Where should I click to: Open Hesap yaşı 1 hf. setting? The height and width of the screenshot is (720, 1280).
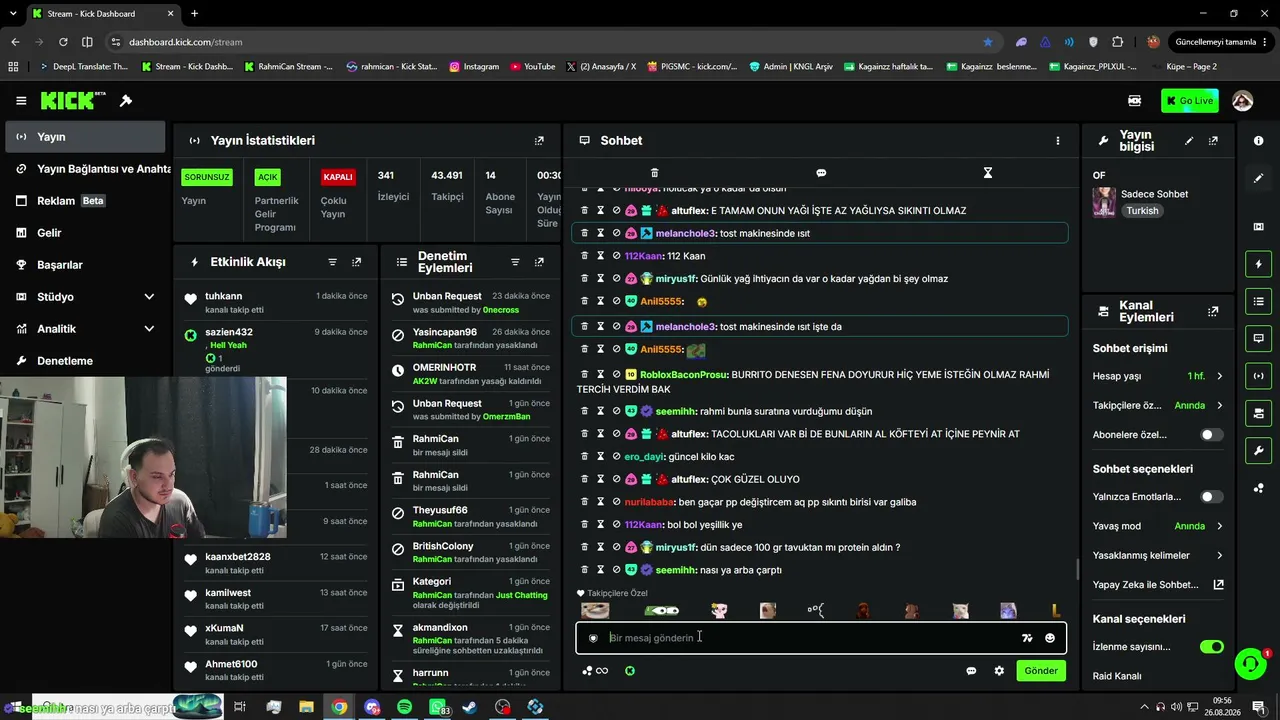click(1158, 376)
